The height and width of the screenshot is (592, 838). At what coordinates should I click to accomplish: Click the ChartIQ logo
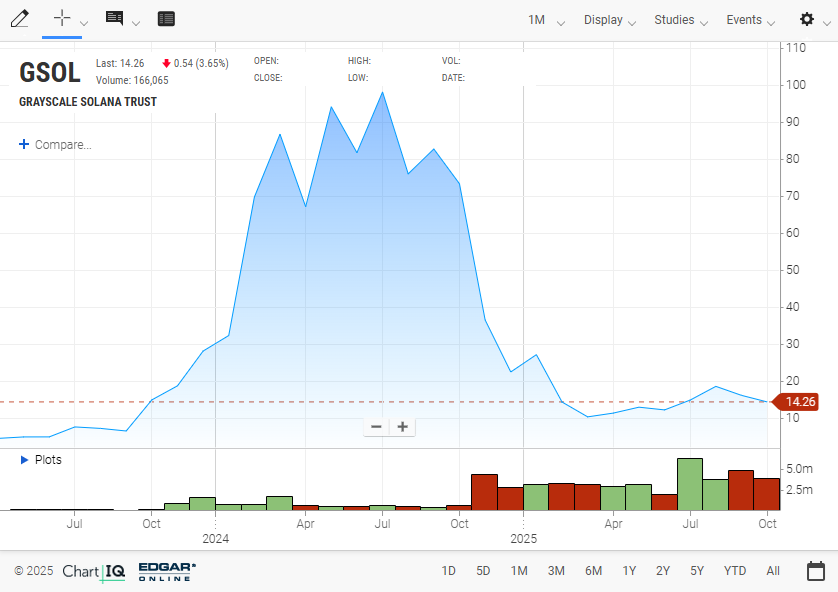[x=94, y=572]
